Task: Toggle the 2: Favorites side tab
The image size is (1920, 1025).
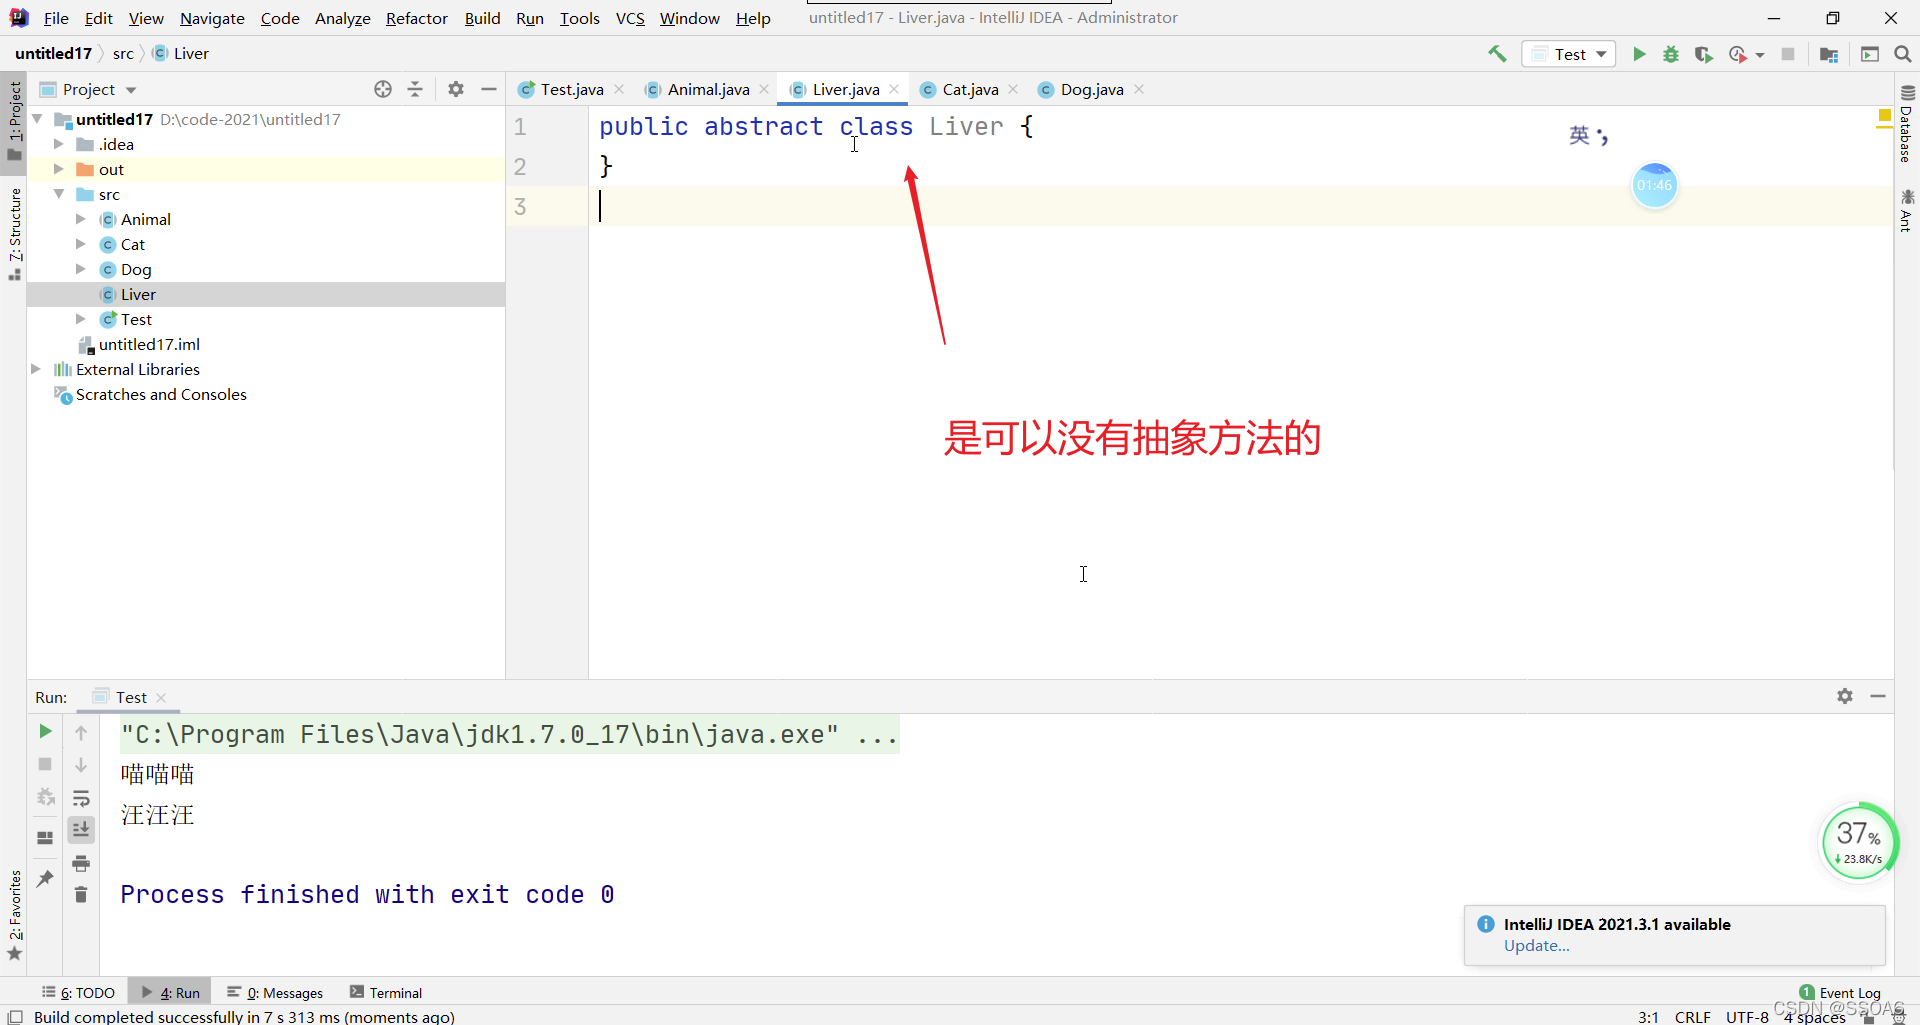Action: 14,915
